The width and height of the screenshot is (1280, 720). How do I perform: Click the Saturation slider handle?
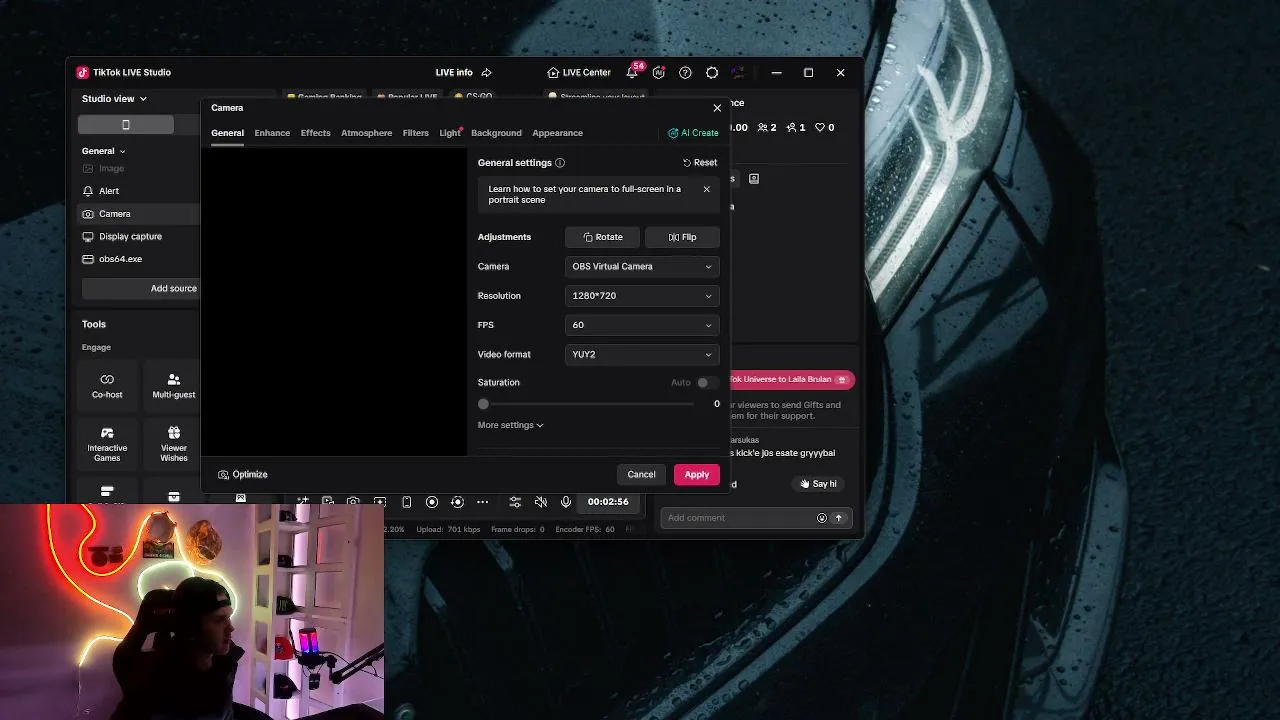pos(483,404)
